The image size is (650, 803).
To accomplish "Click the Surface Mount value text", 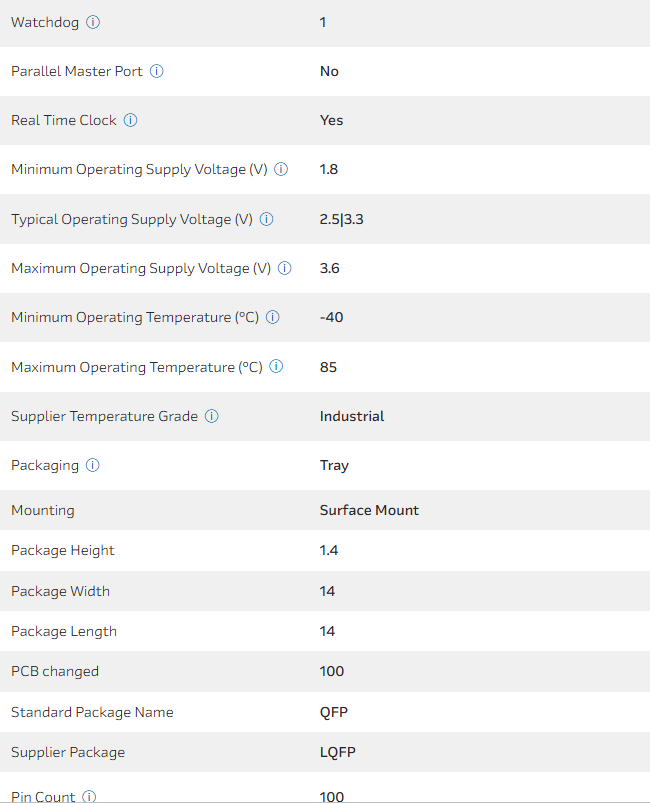I will [369, 510].
